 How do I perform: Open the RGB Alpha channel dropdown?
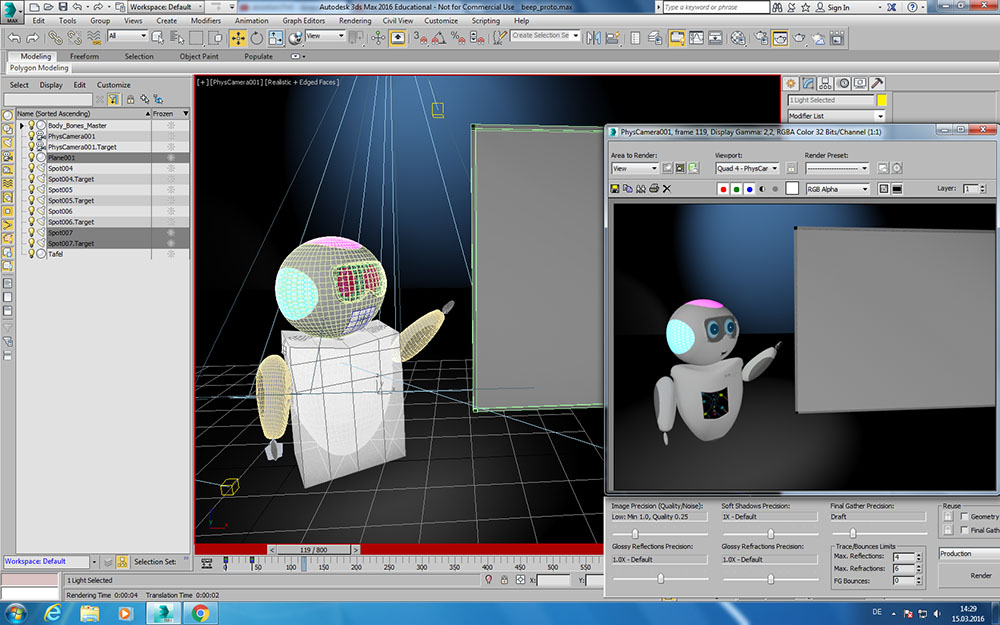[838, 188]
